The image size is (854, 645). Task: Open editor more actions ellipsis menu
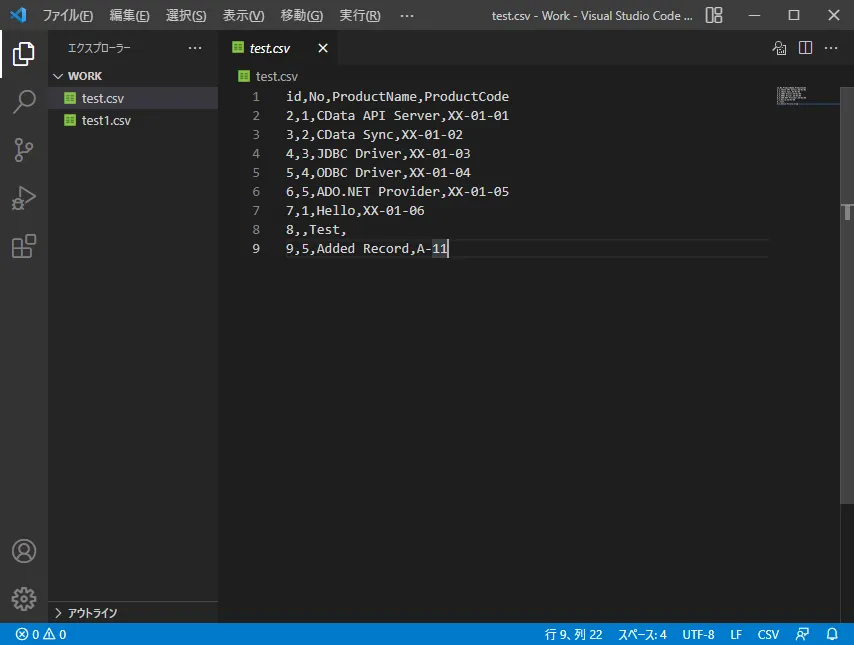coord(831,48)
